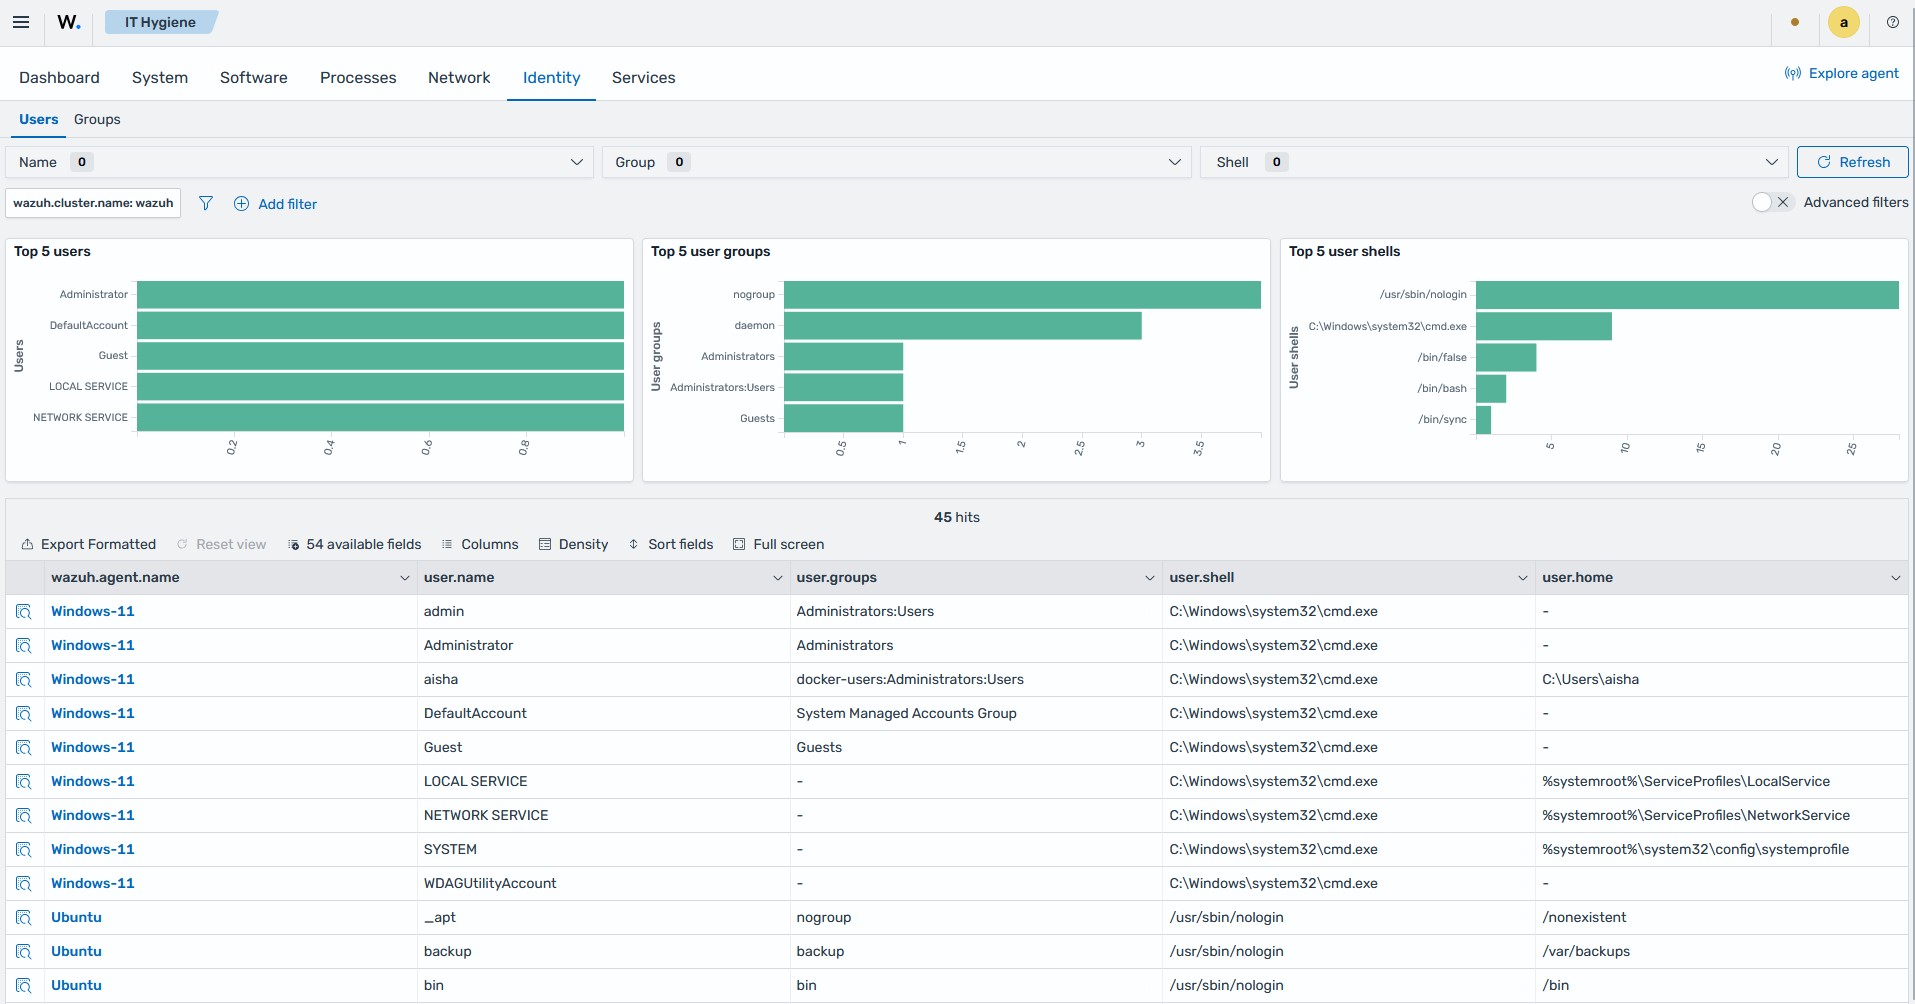
Task: Inspect document for the backup row
Action: [24, 951]
